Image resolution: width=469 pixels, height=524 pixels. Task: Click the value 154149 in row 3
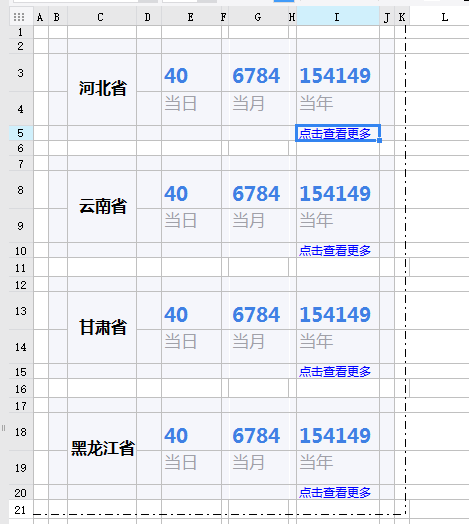(x=335, y=76)
